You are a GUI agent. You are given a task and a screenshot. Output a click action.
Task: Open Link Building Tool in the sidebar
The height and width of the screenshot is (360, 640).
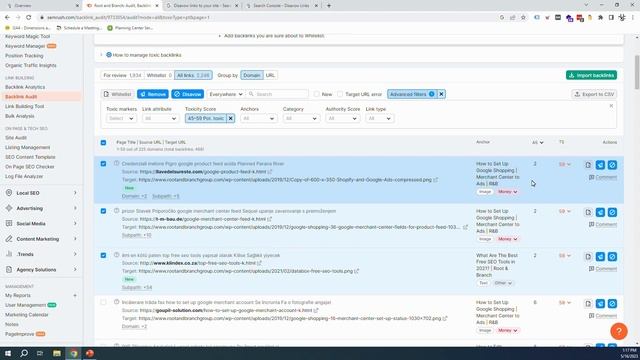[24, 106]
